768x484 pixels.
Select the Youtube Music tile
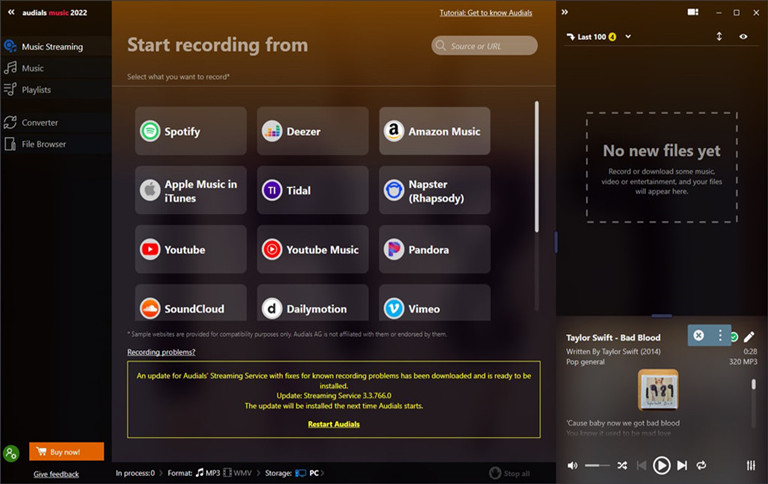coord(312,249)
